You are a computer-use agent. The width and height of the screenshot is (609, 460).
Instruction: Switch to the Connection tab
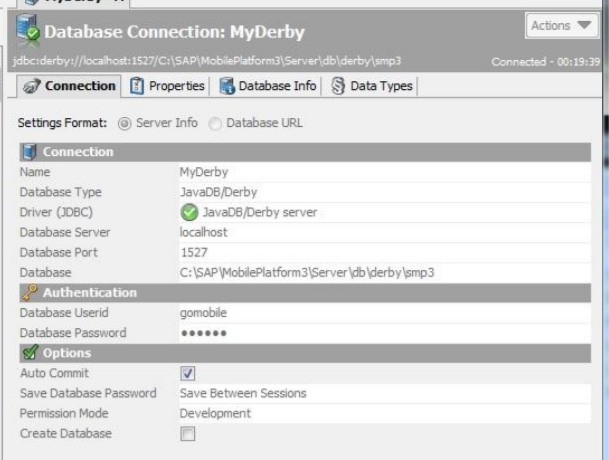[x=69, y=86]
